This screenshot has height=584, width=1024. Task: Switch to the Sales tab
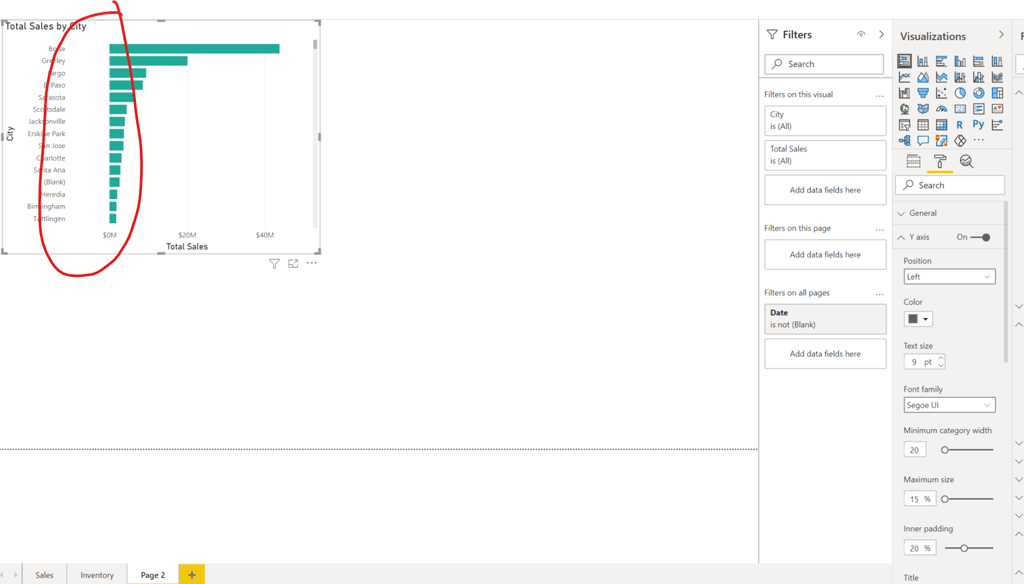click(x=44, y=574)
